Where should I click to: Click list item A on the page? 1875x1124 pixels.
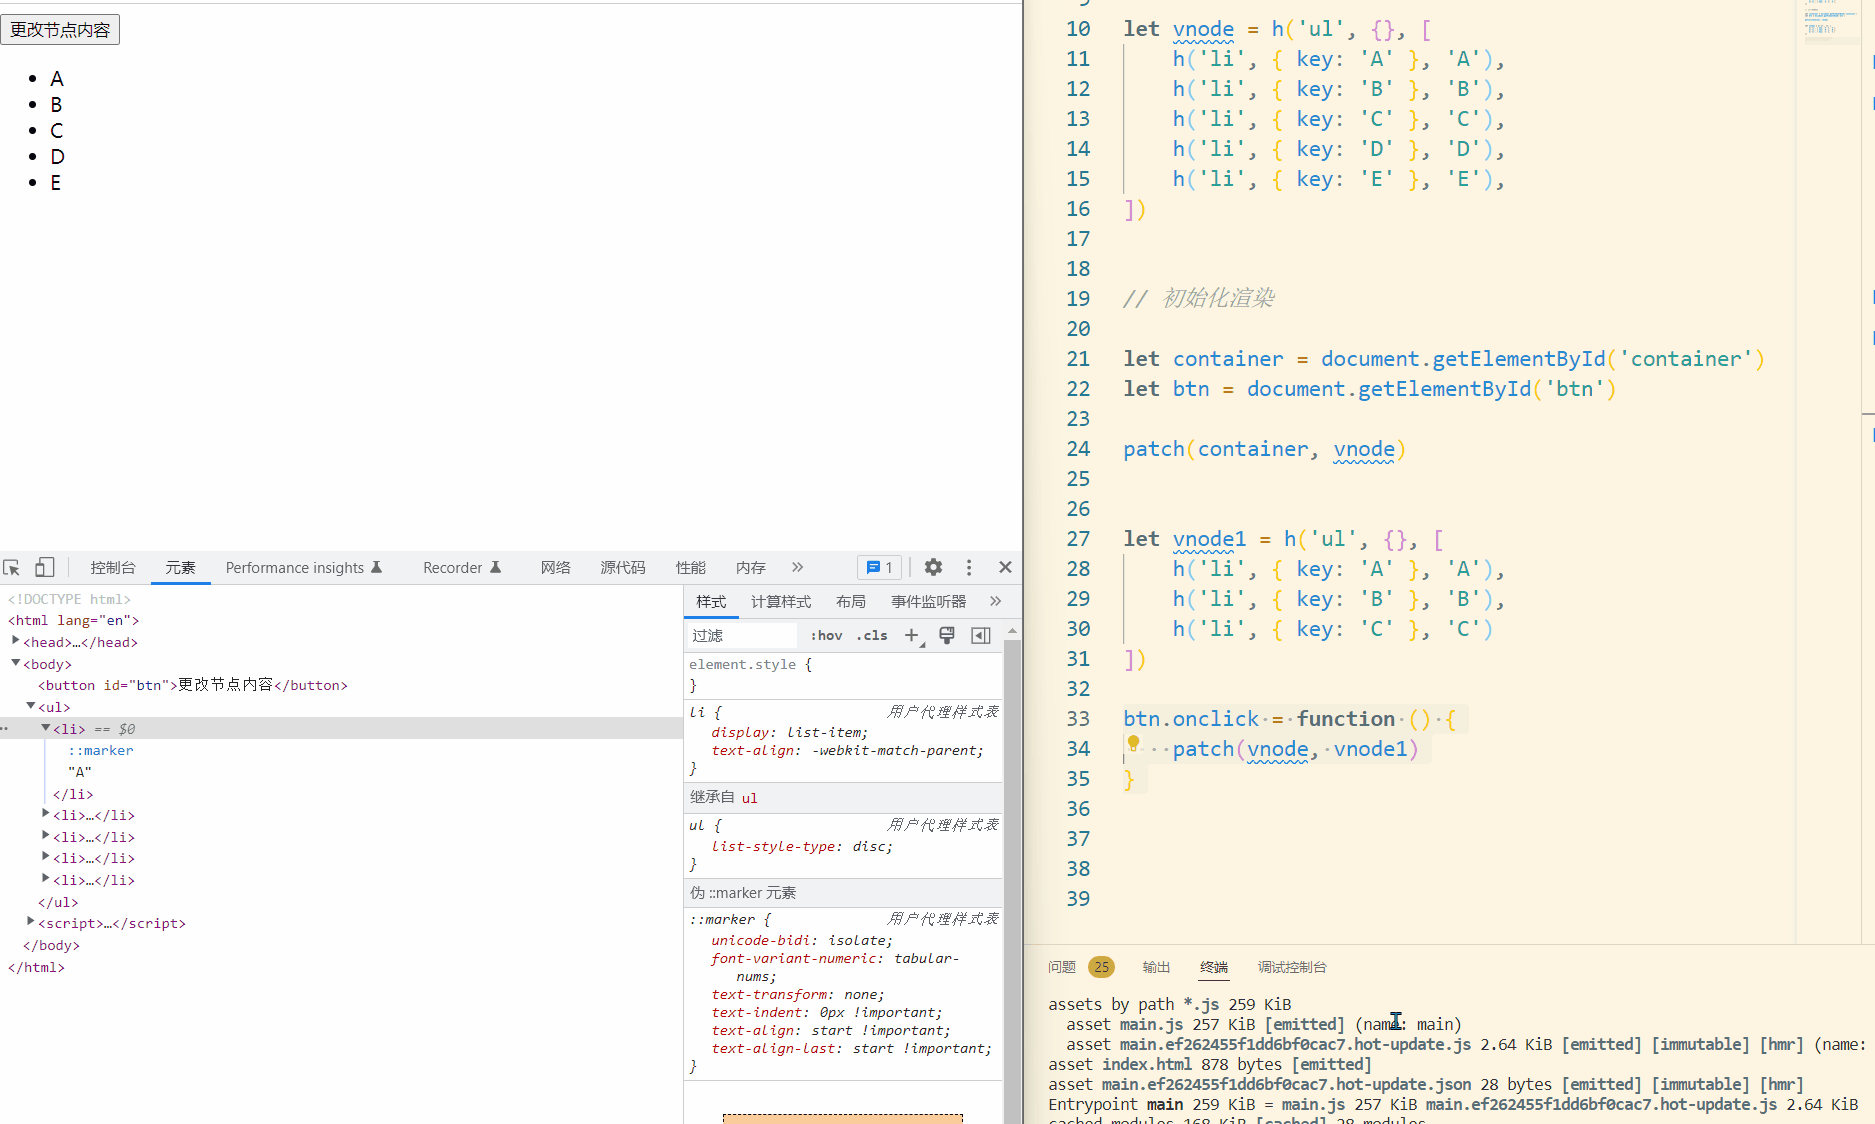[57, 79]
